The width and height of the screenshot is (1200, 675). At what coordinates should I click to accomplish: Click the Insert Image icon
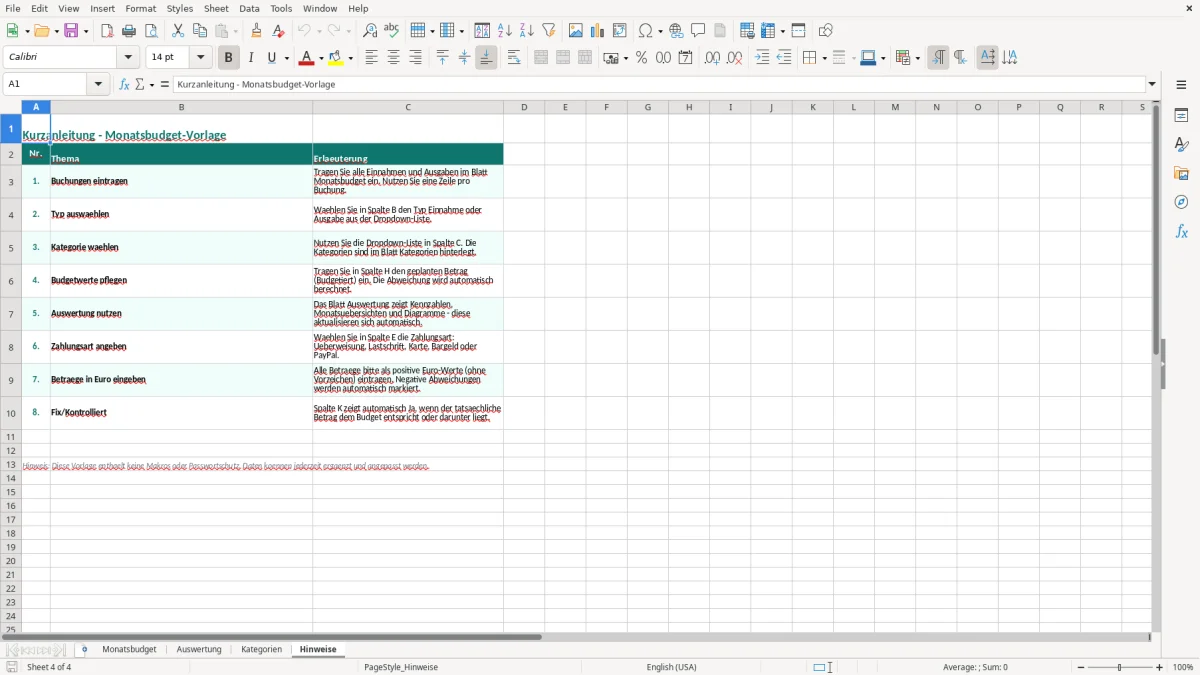(x=575, y=31)
